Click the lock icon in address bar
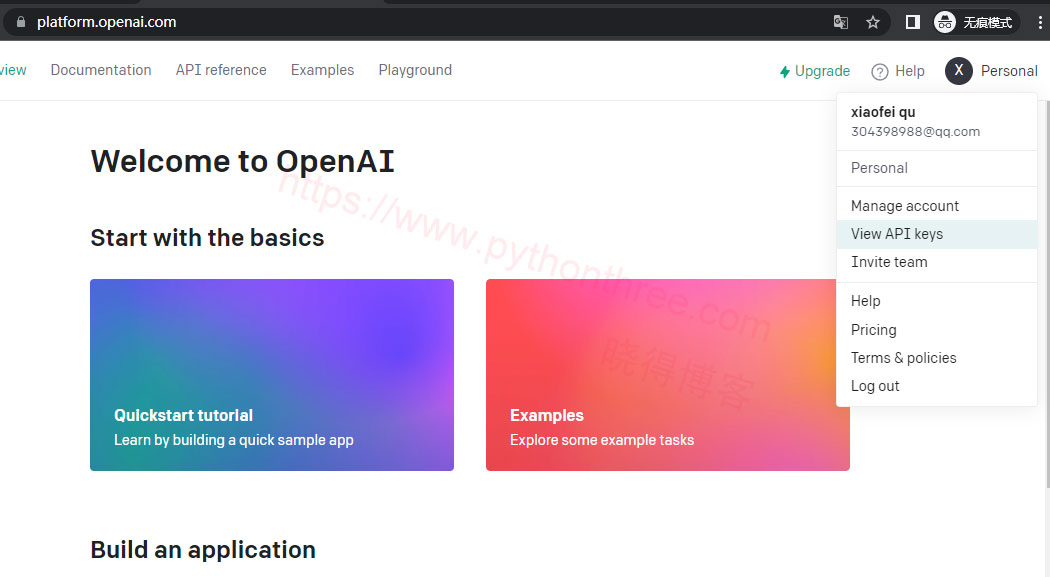Viewport: 1050px width, 577px height. point(21,22)
